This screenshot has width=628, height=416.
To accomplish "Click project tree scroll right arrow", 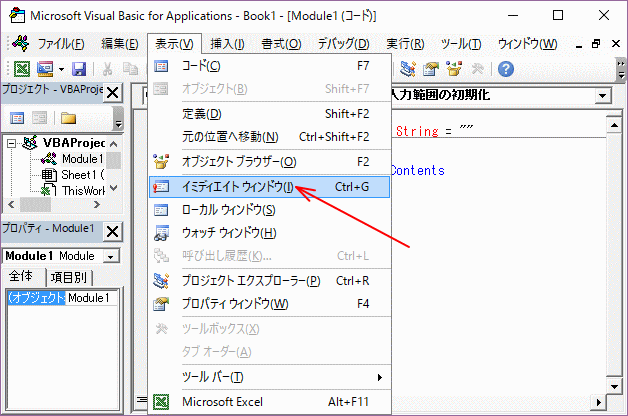I will 97,205.
